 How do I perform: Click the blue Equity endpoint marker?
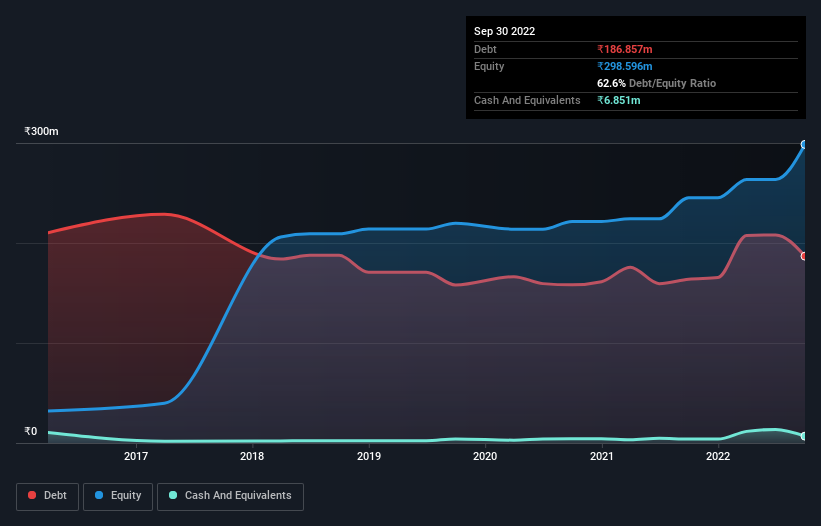(804, 144)
